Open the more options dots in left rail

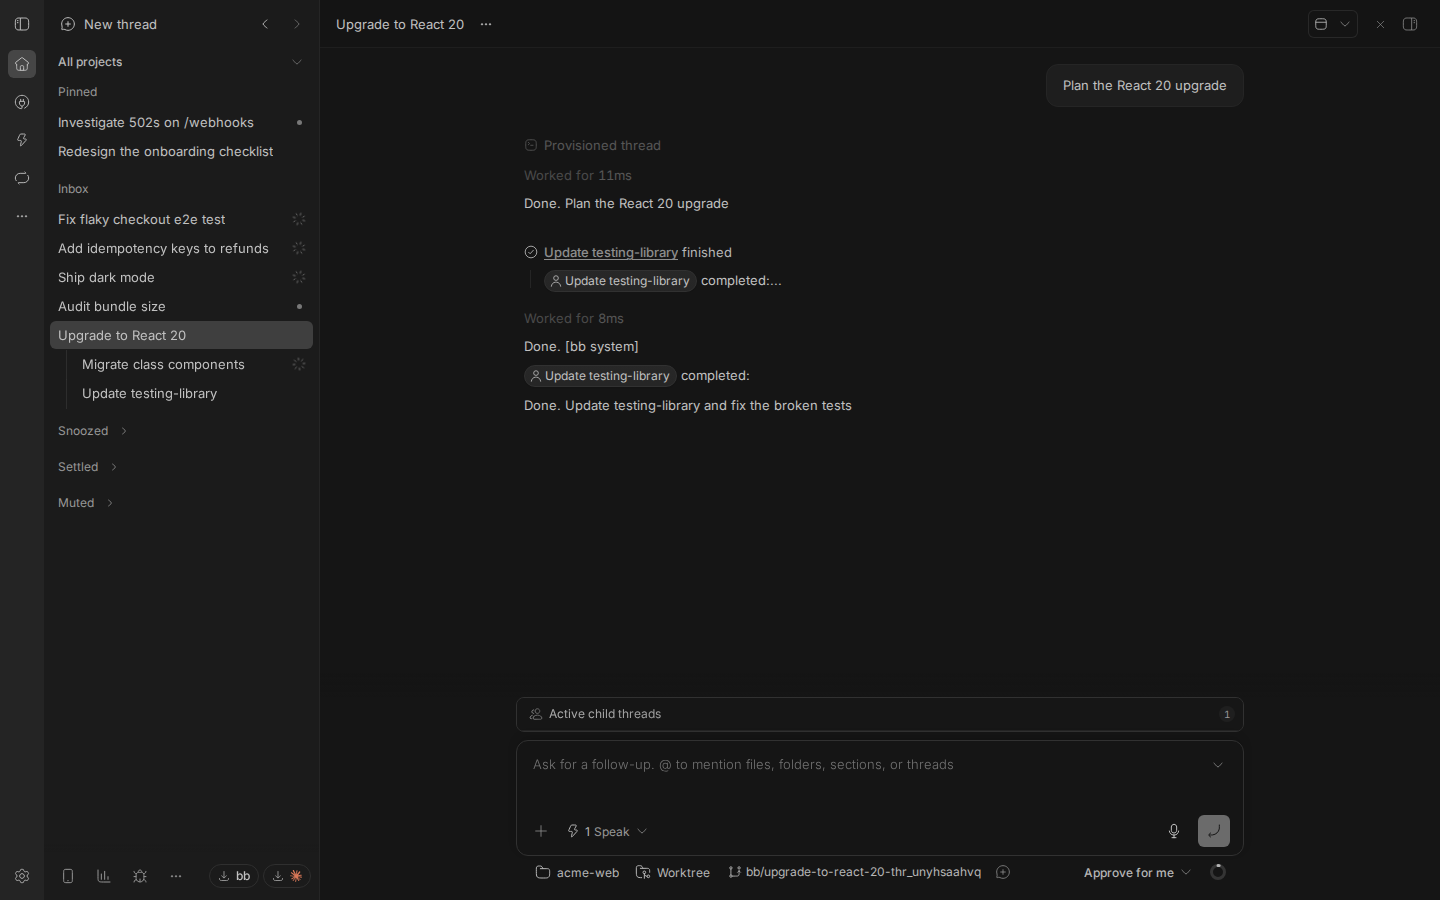pos(22,216)
